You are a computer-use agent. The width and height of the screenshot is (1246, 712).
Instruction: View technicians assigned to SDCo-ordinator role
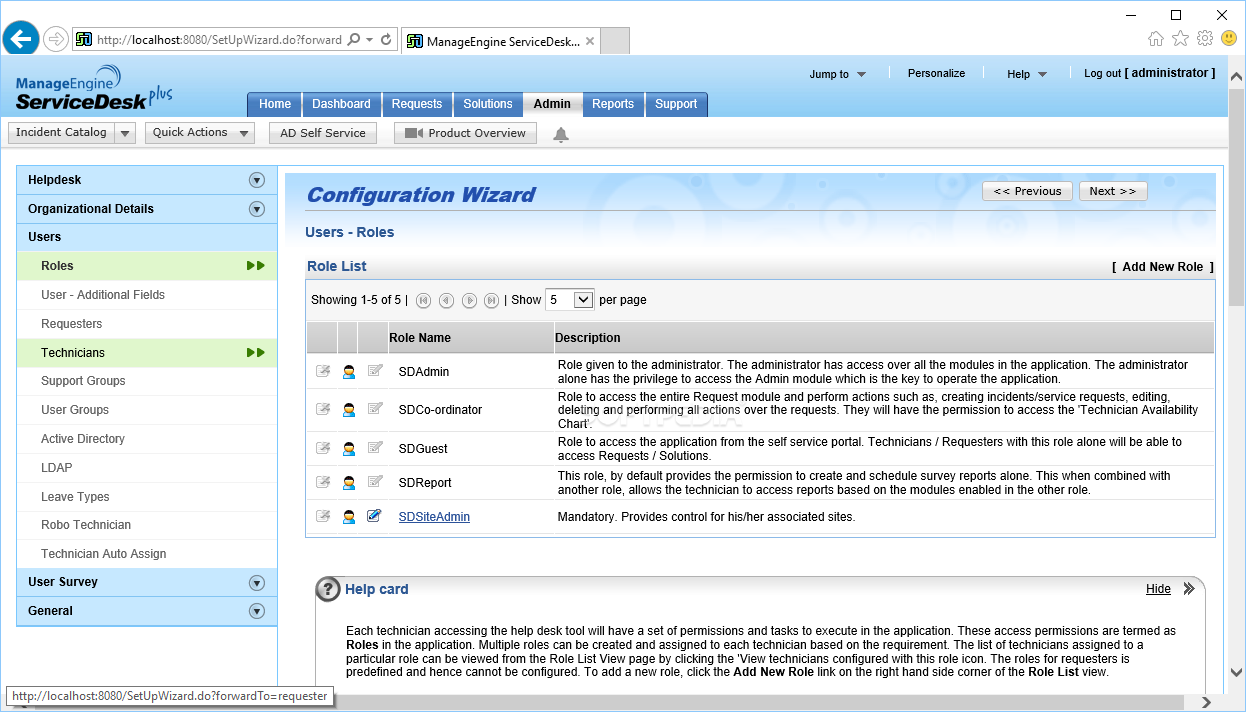click(x=349, y=409)
